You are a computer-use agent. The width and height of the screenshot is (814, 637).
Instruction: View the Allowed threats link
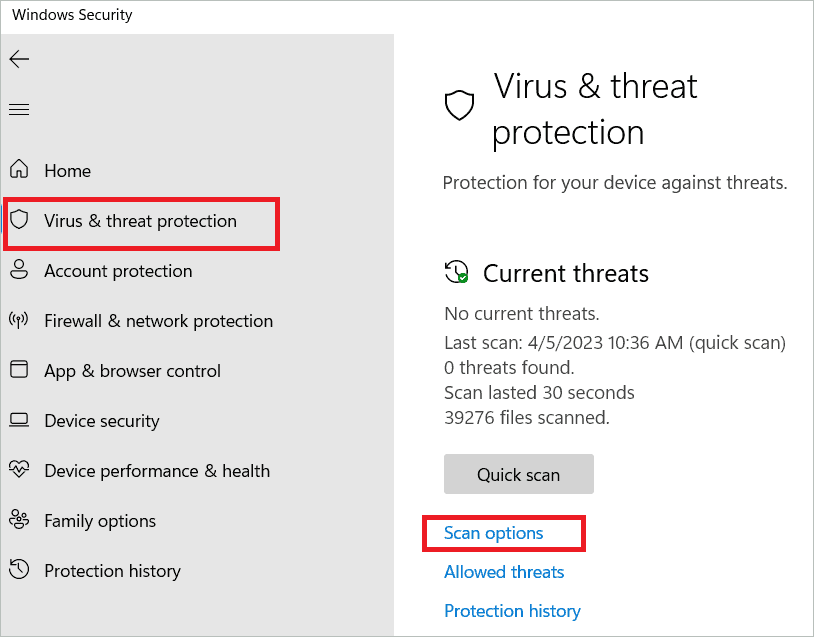point(504,572)
